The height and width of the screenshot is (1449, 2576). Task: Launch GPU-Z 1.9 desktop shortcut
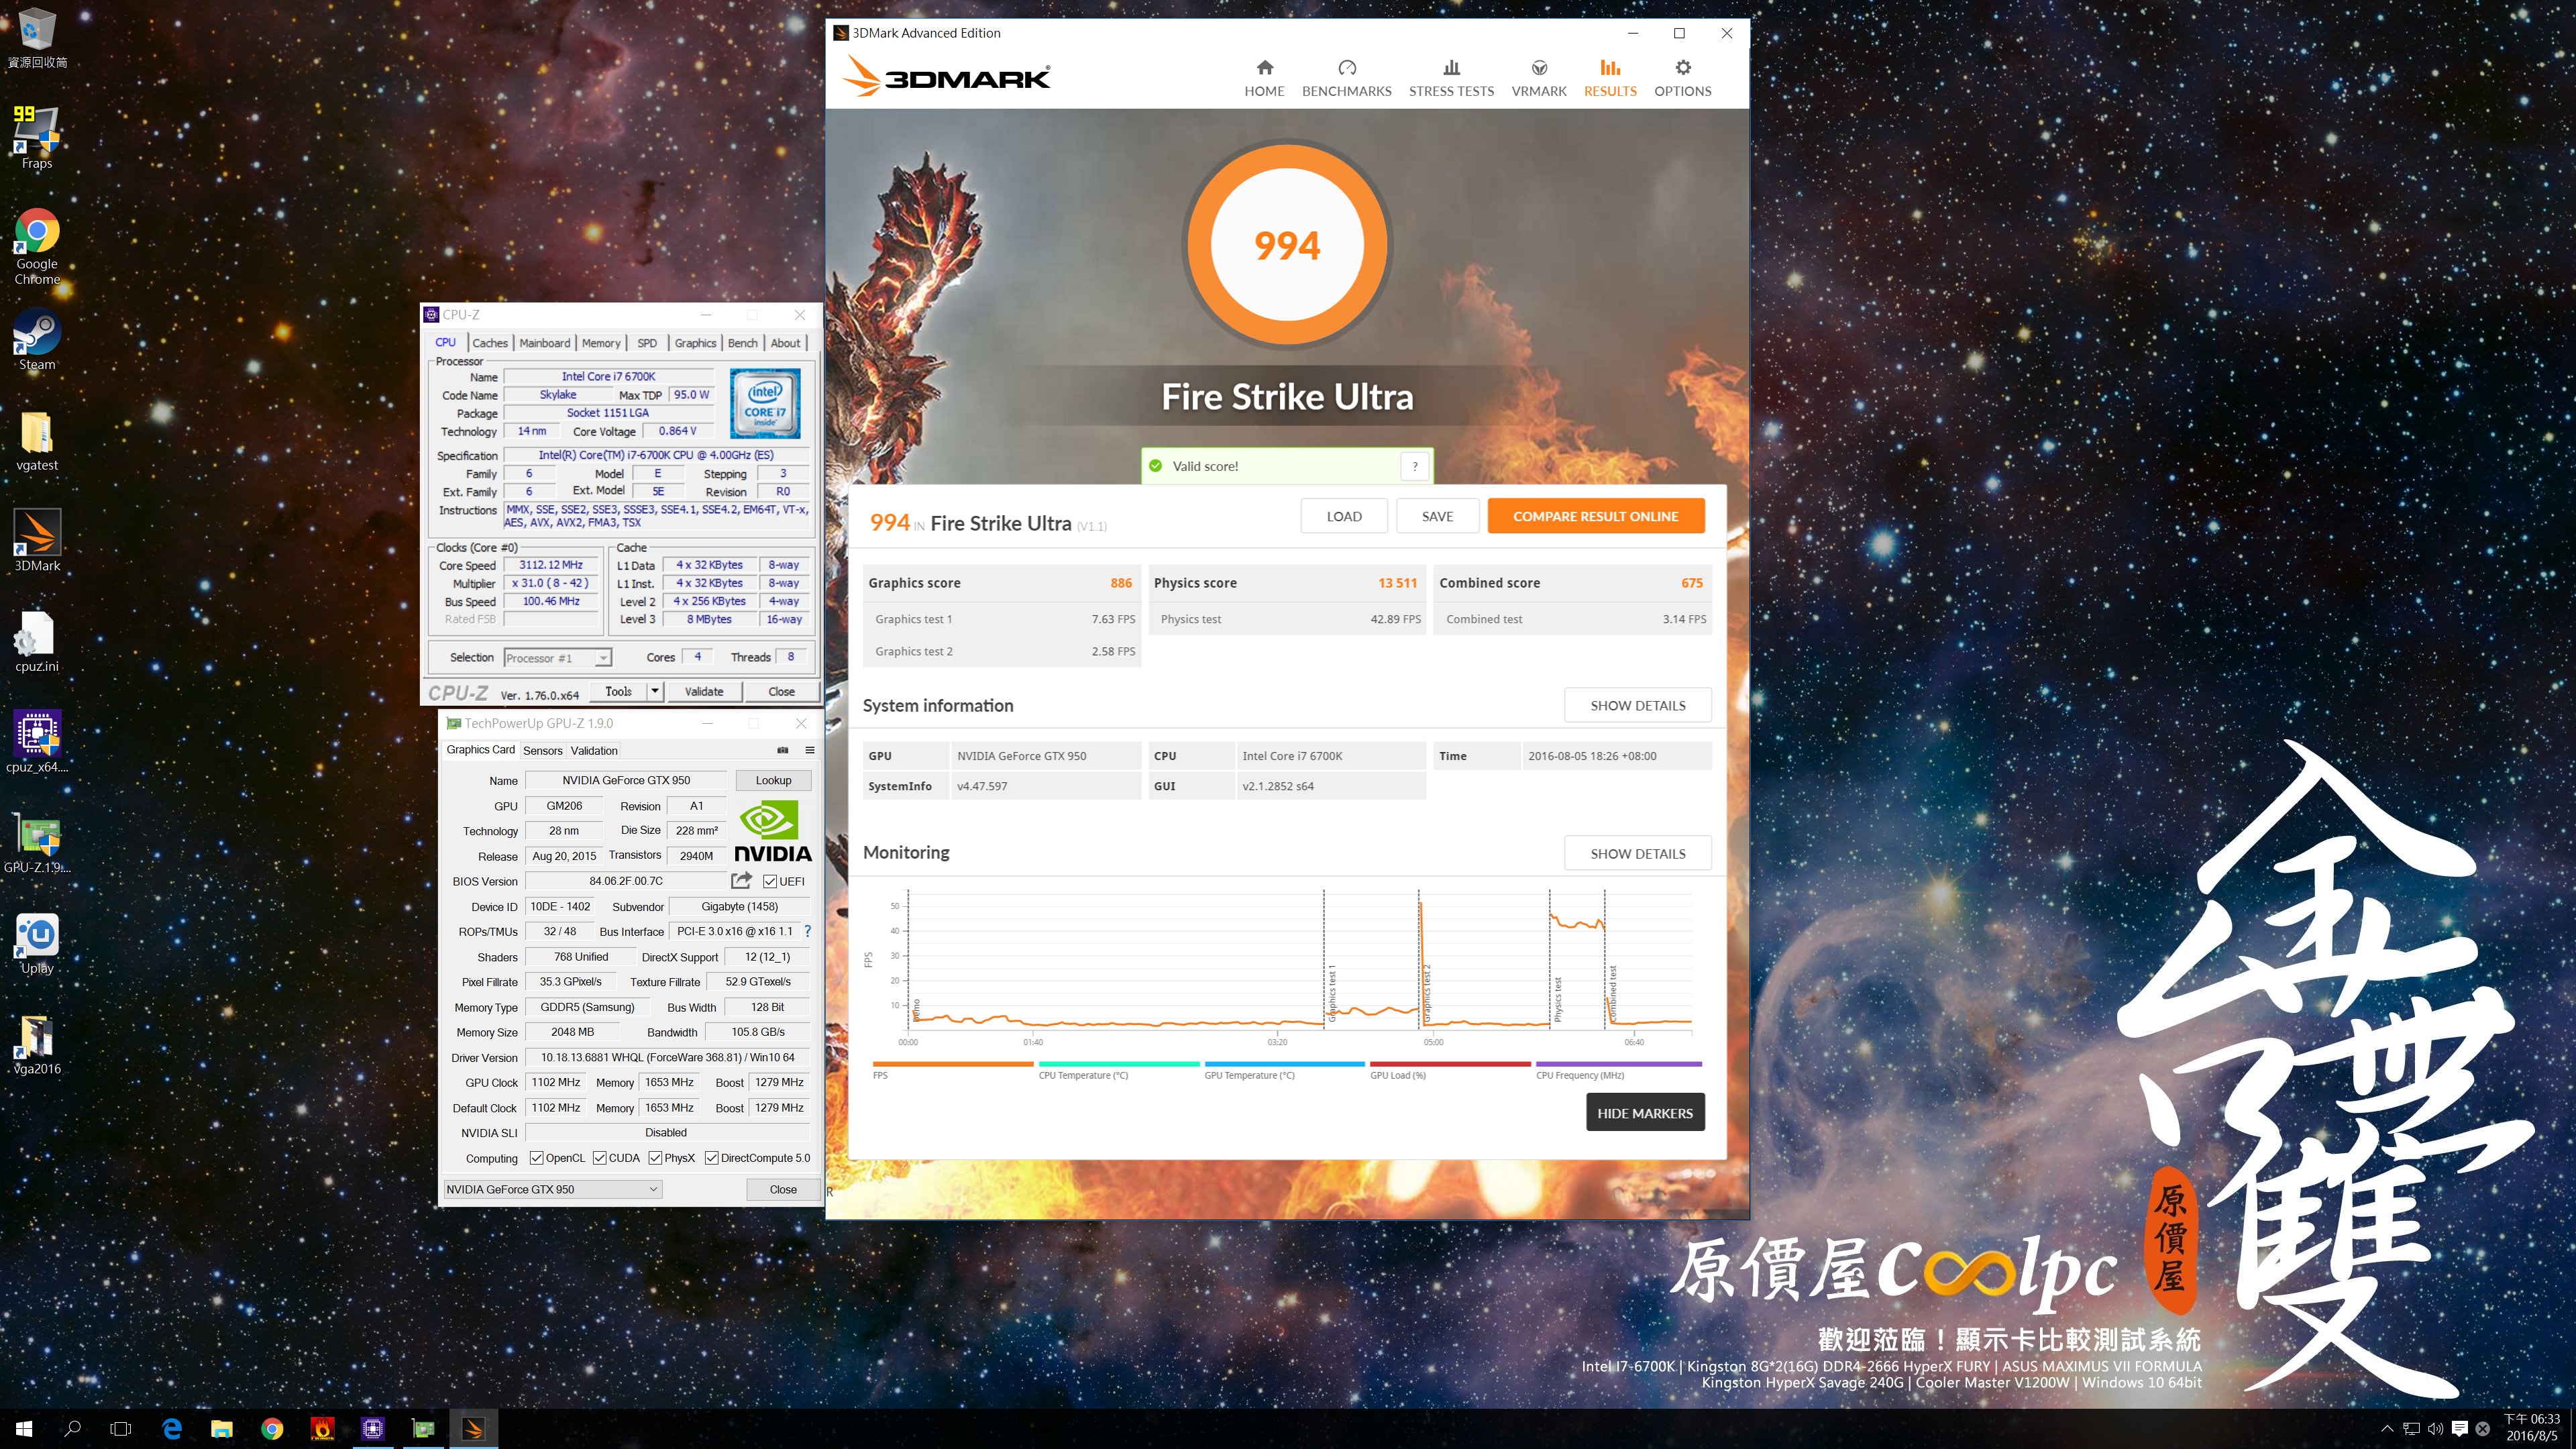point(37,843)
